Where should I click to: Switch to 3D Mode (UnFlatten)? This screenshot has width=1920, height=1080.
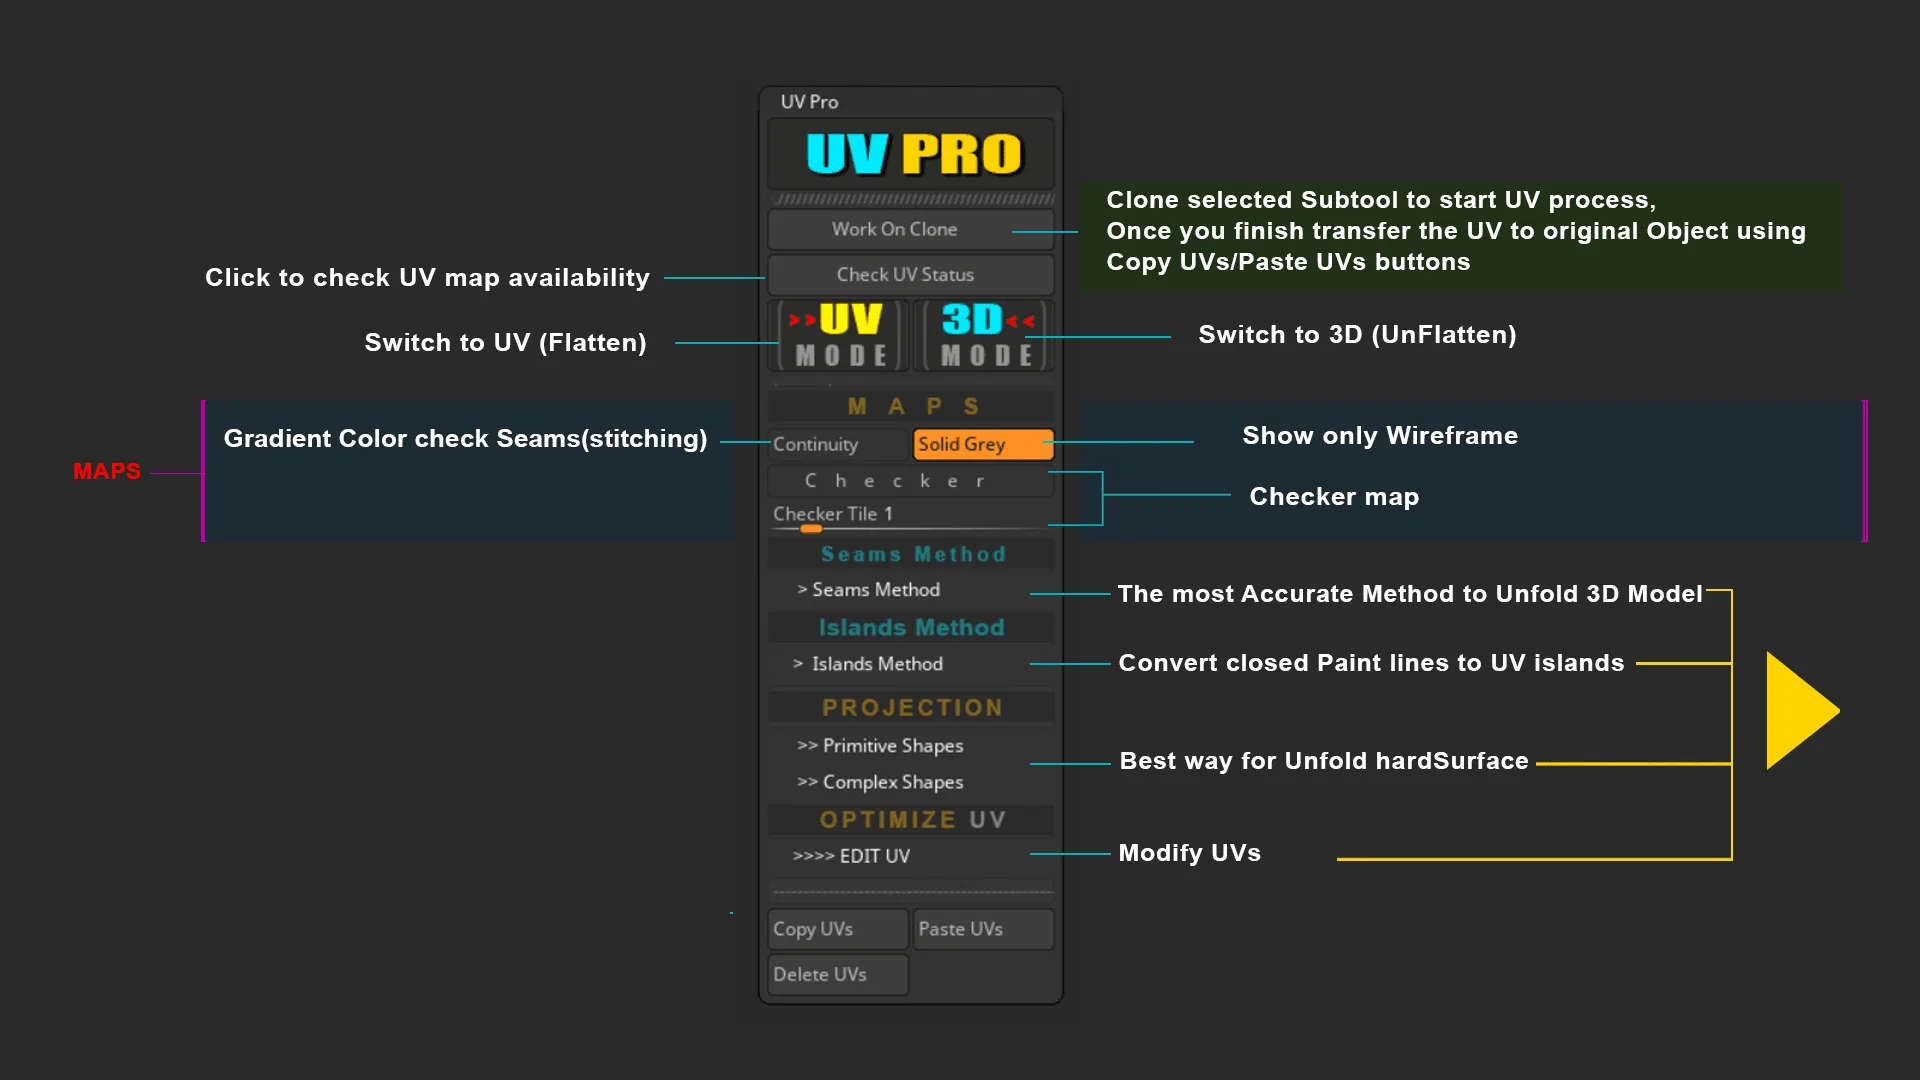pyautogui.click(x=983, y=334)
